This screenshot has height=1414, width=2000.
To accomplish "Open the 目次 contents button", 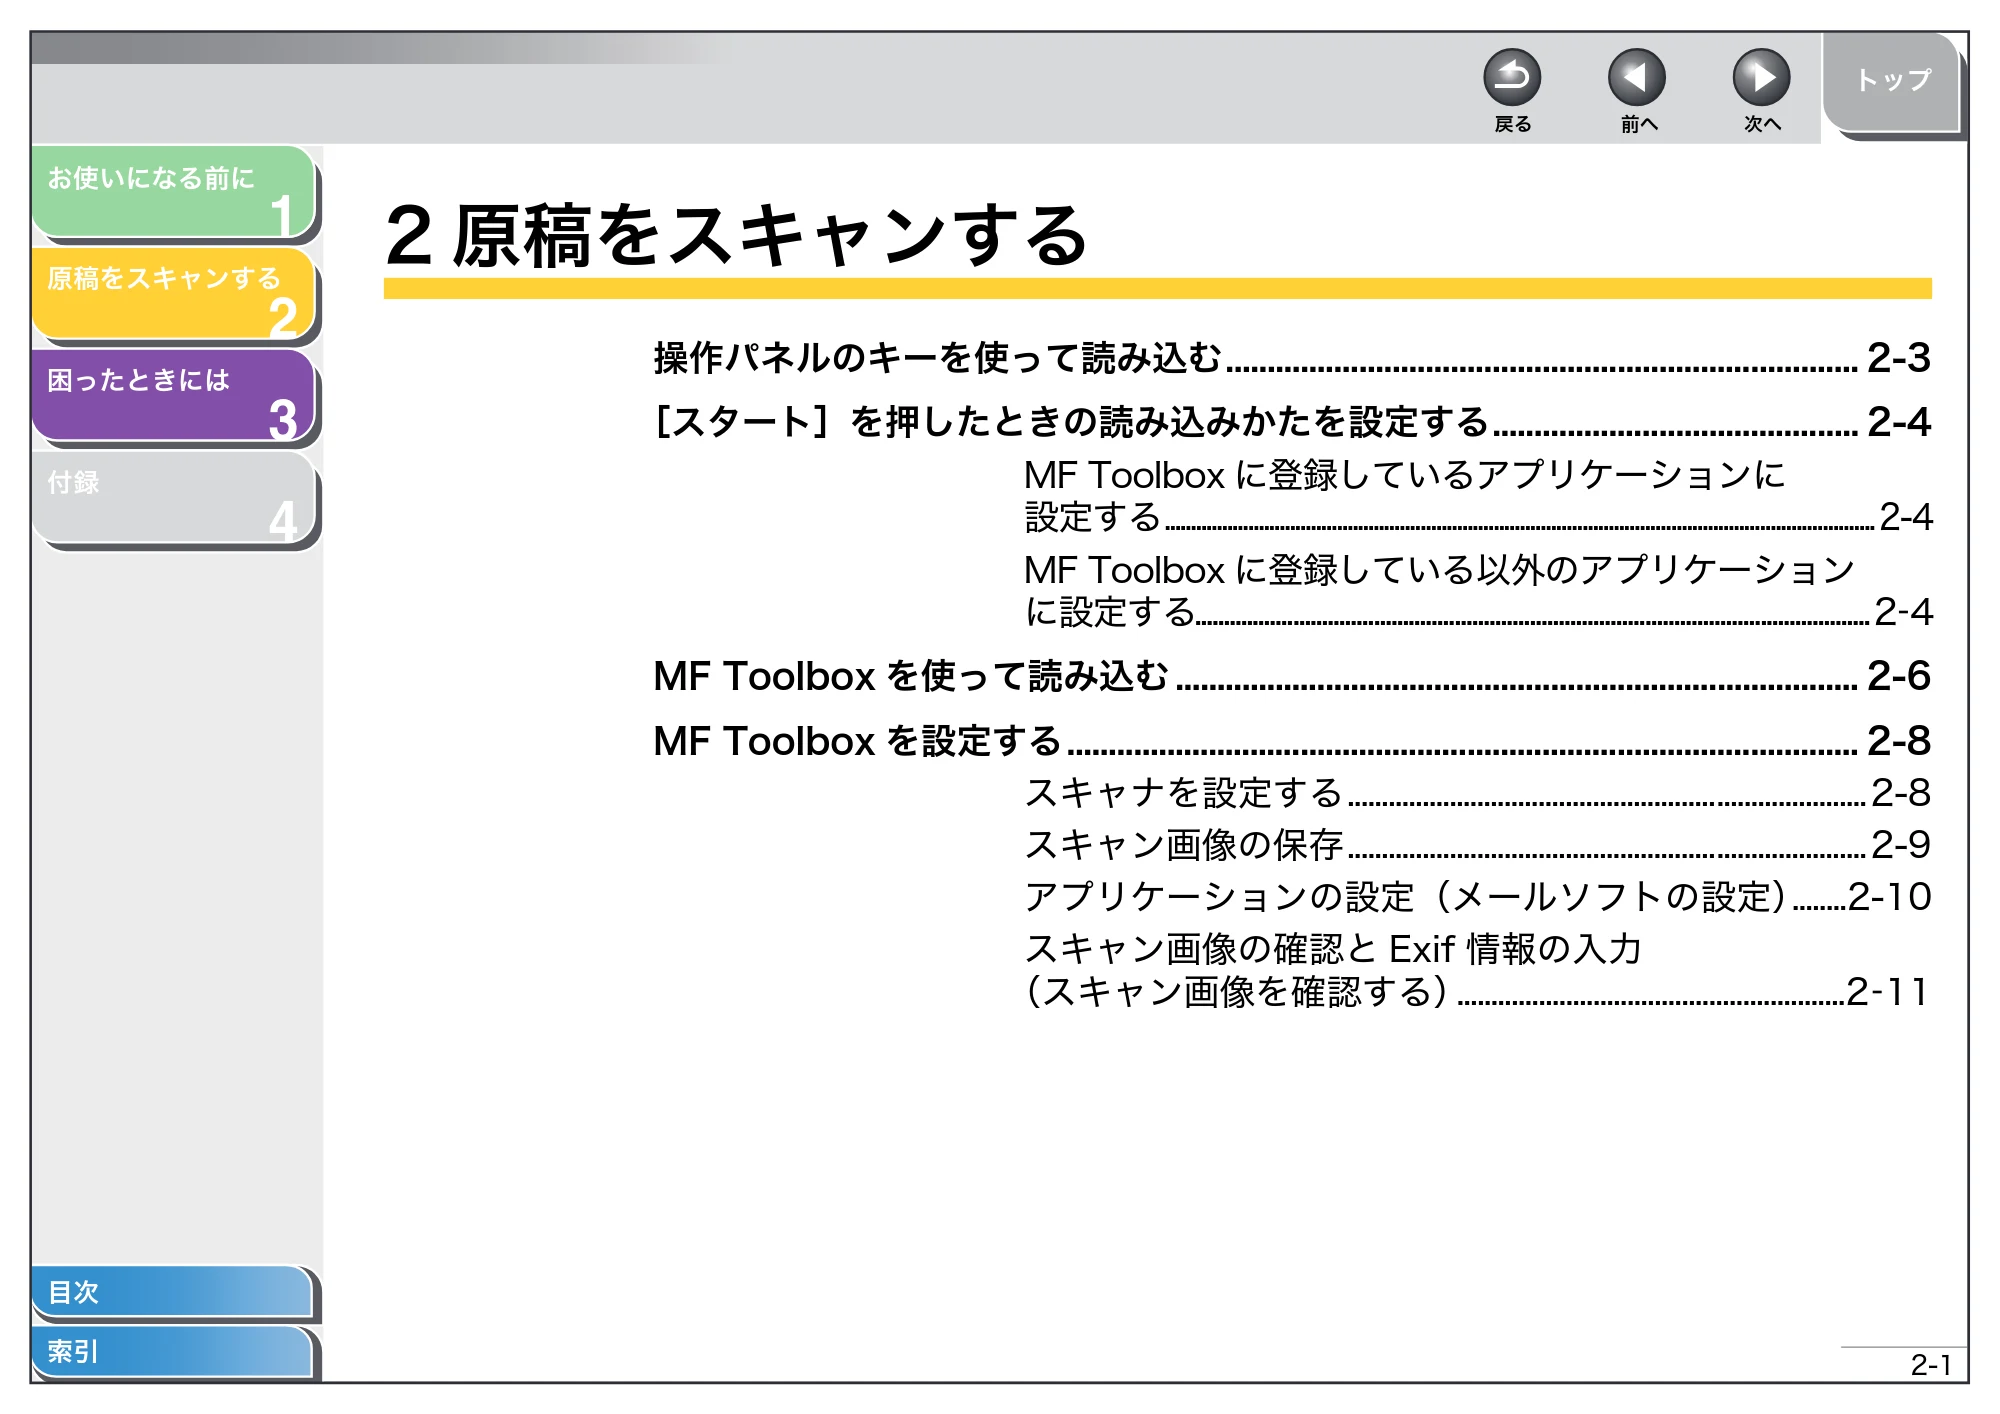I will pyautogui.click(x=172, y=1292).
